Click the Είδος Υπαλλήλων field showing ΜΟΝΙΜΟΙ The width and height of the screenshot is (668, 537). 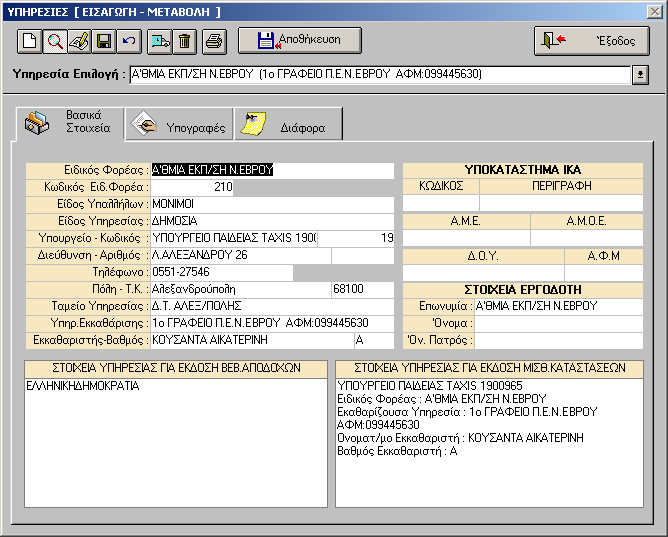pyautogui.click(x=272, y=204)
